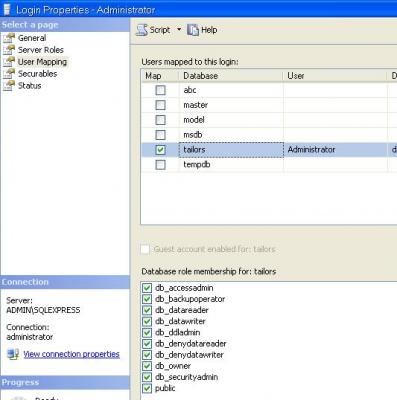The width and height of the screenshot is (397, 400).
Task: Click the ADMIN\SQLEXPRESS server name
Action: (x=43, y=310)
